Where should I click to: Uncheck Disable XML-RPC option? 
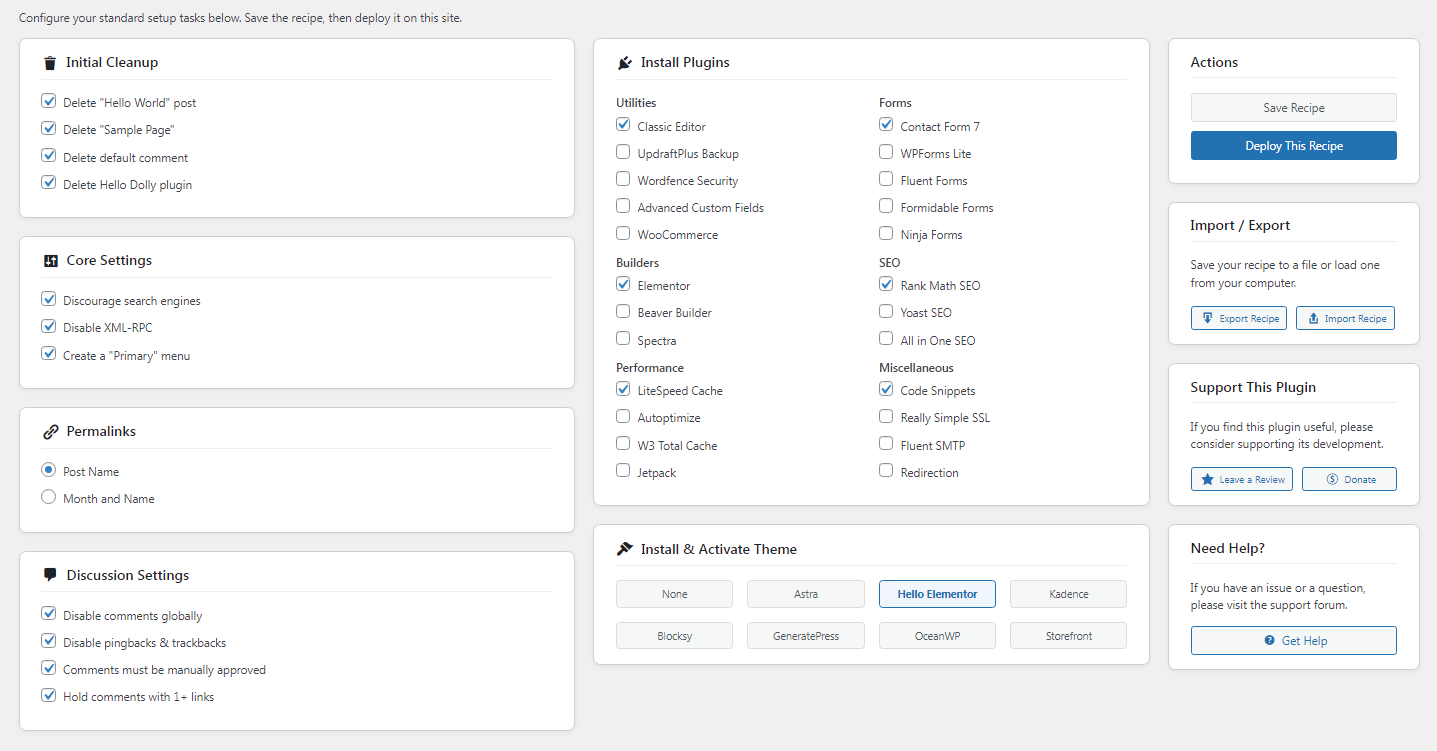tap(49, 327)
